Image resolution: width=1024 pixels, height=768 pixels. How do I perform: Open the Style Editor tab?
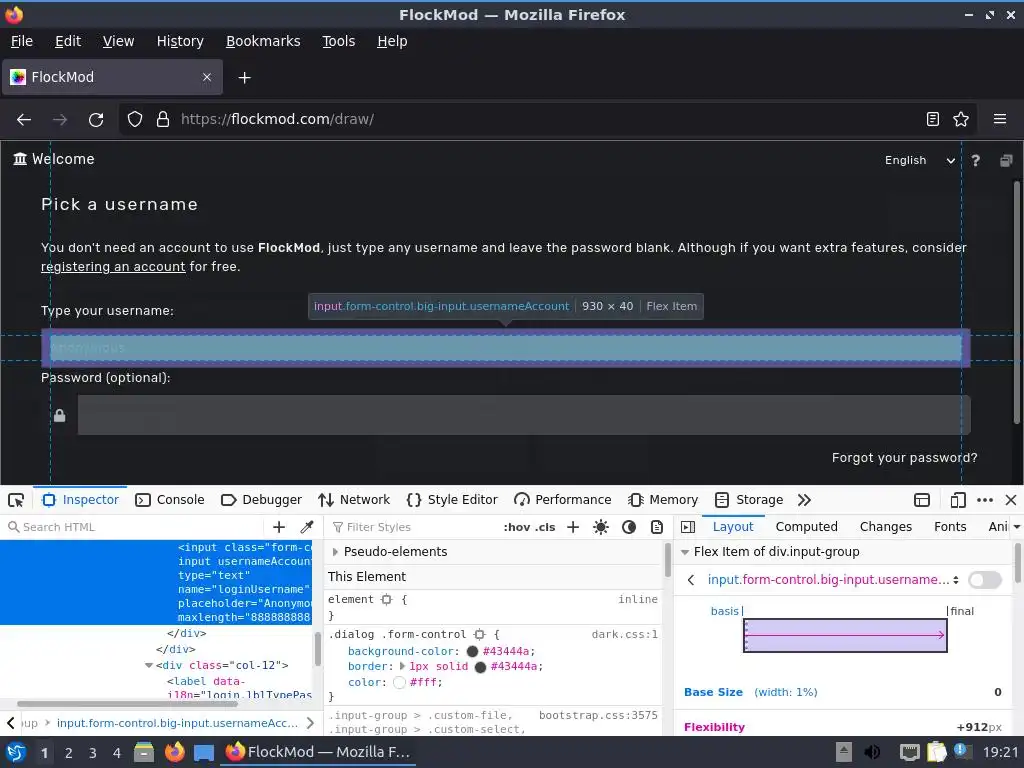pyautogui.click(x=452, y=500)
